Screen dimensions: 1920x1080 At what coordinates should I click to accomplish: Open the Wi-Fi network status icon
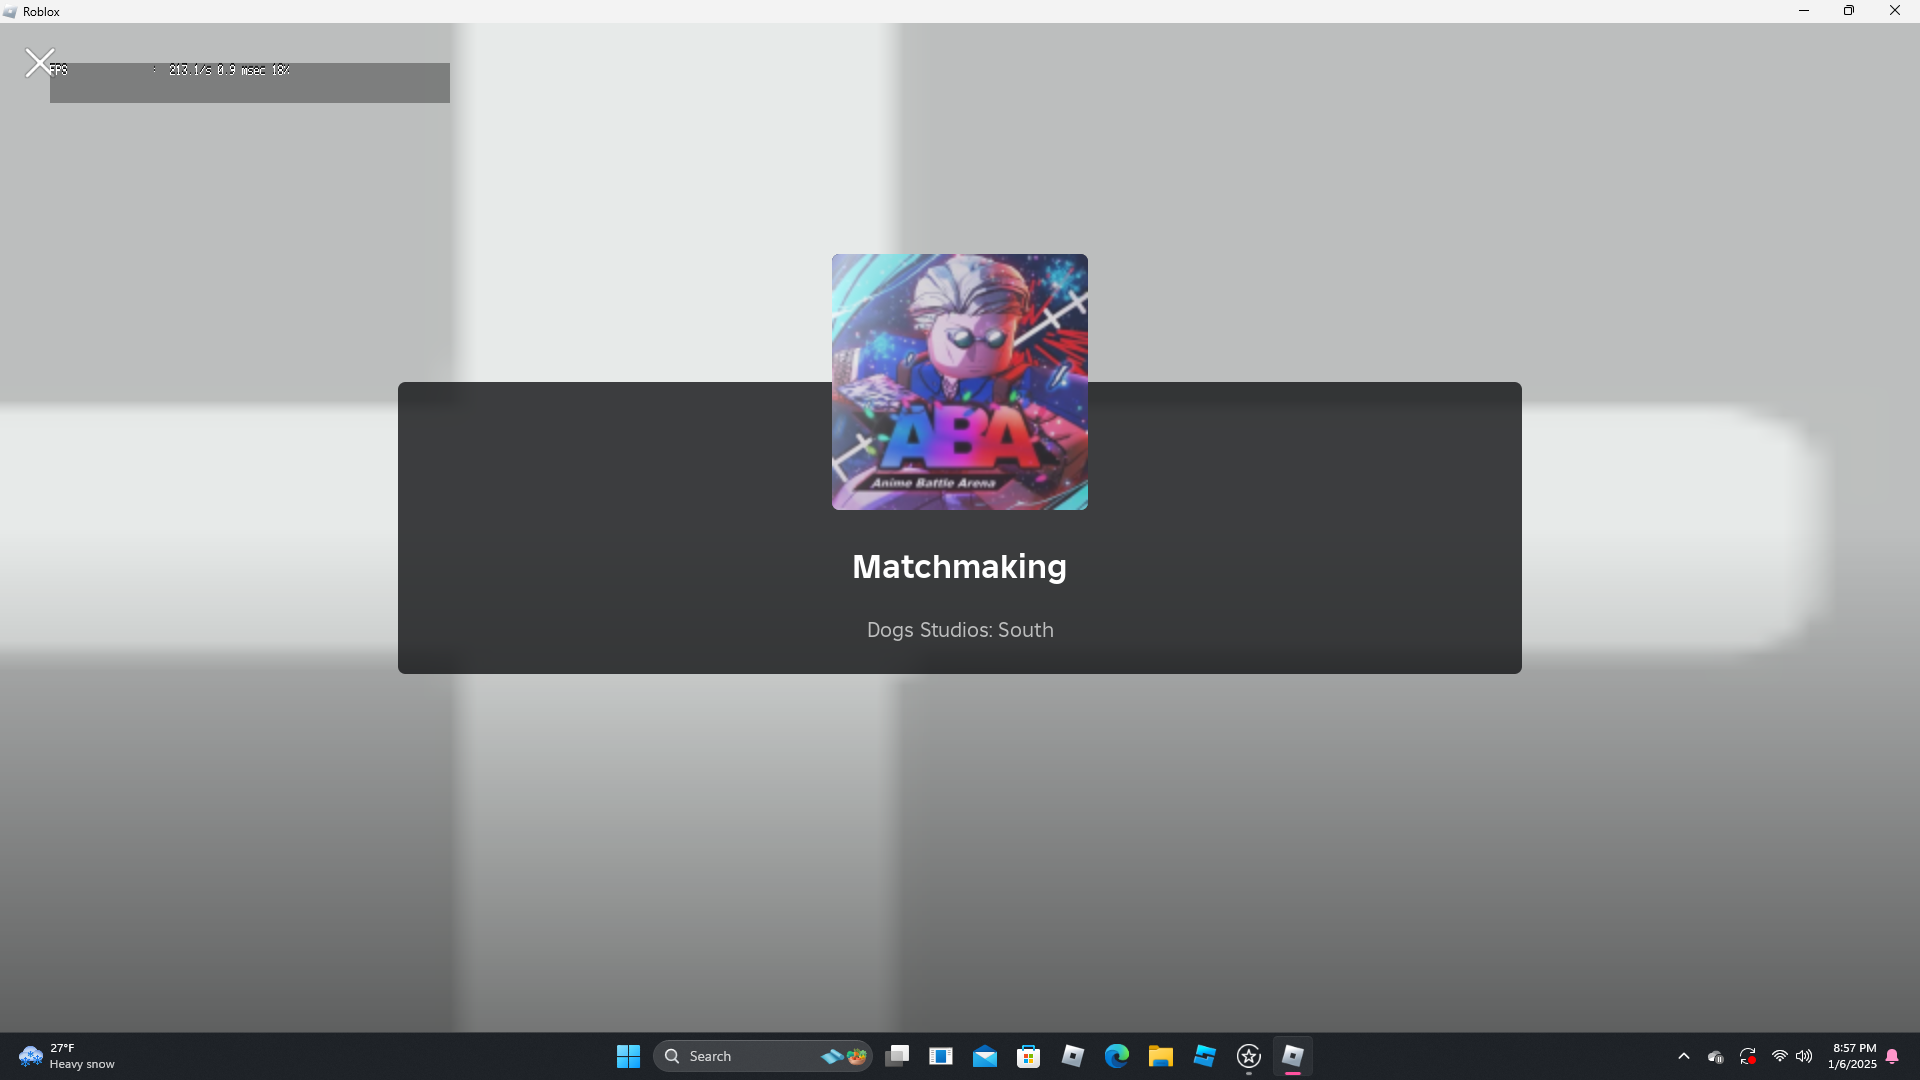point(1780,1056)
